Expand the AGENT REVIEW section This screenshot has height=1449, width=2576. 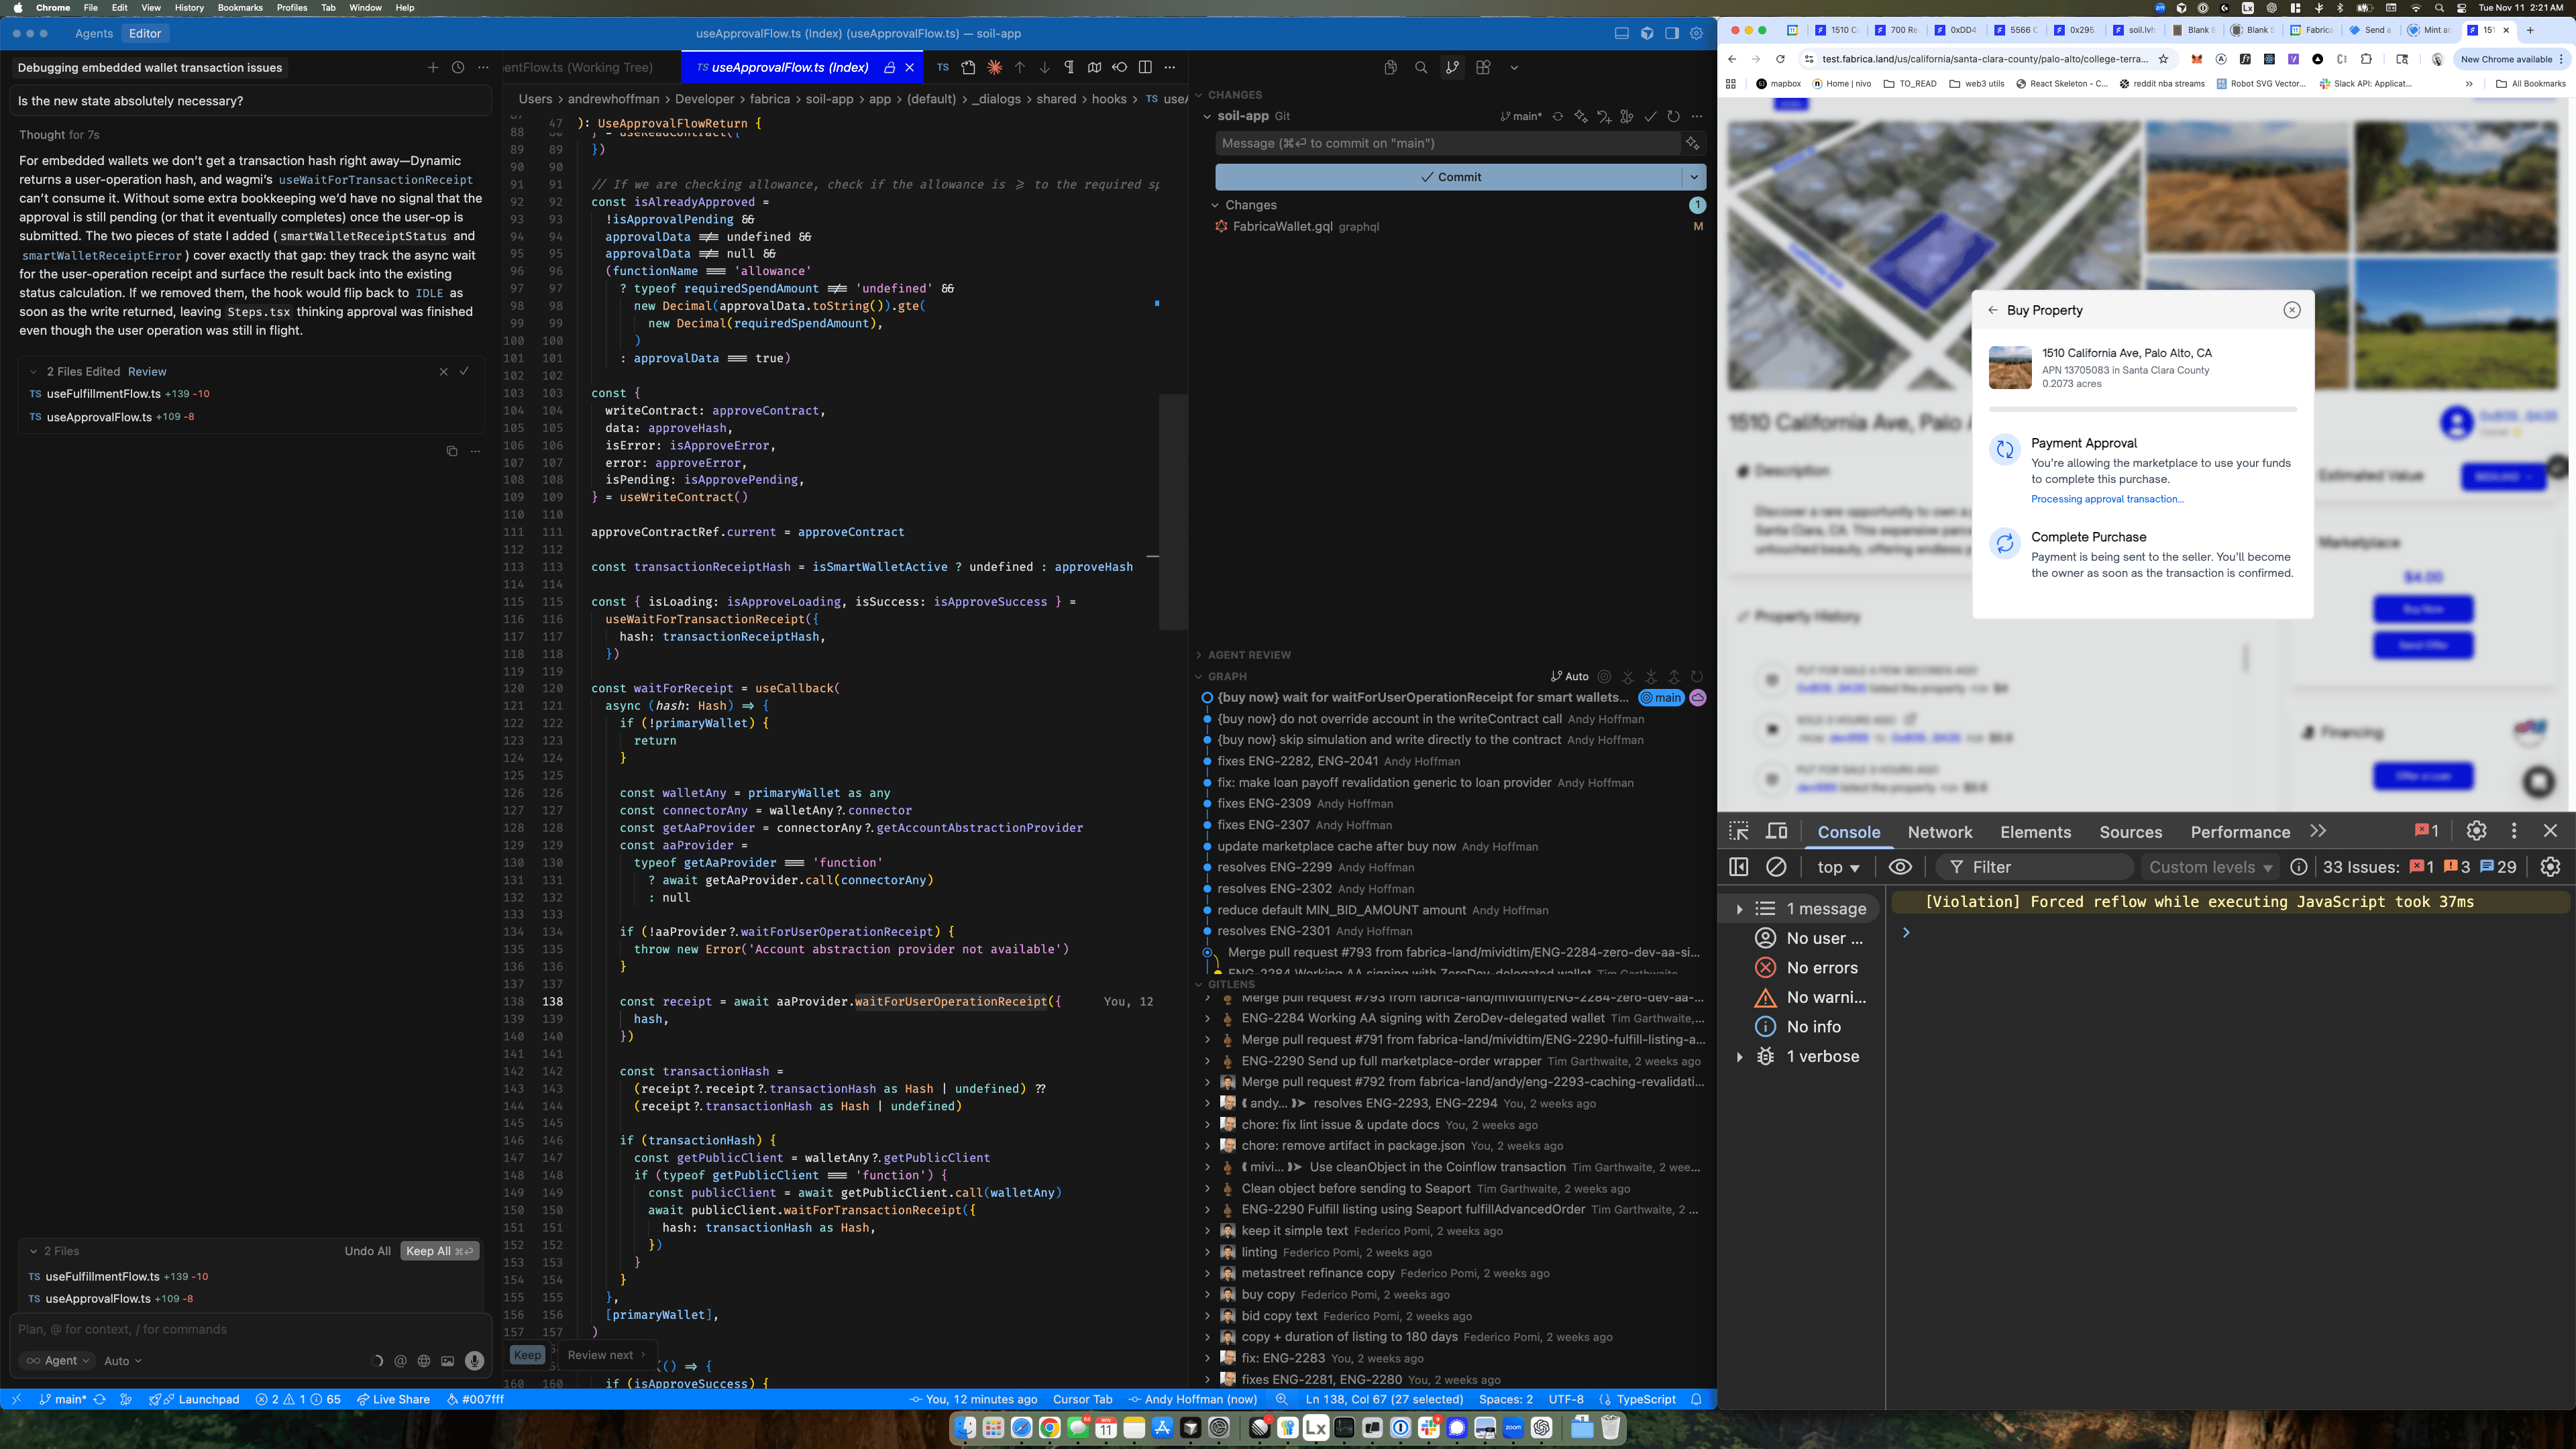[x=1248, y=655]
